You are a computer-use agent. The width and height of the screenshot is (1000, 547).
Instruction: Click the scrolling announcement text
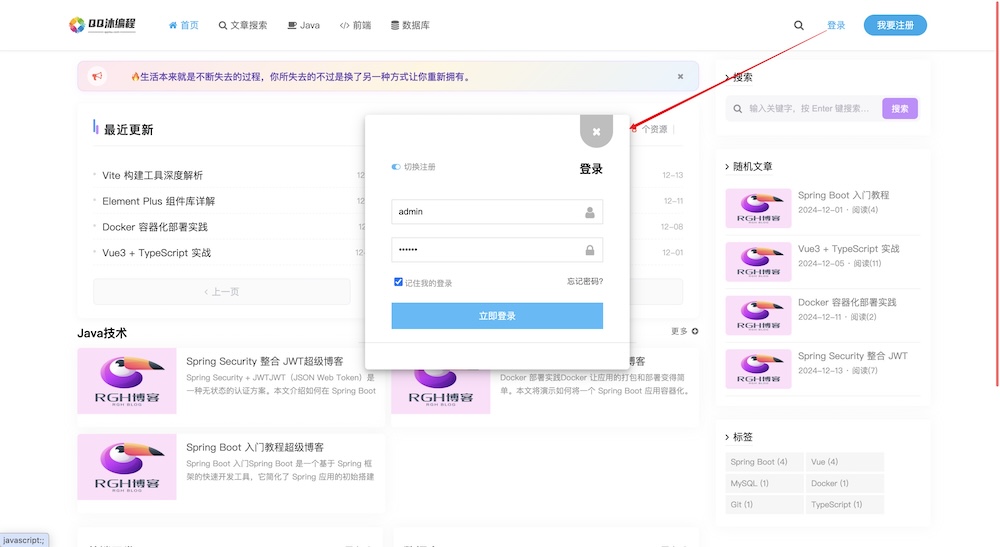coord(301,77)
